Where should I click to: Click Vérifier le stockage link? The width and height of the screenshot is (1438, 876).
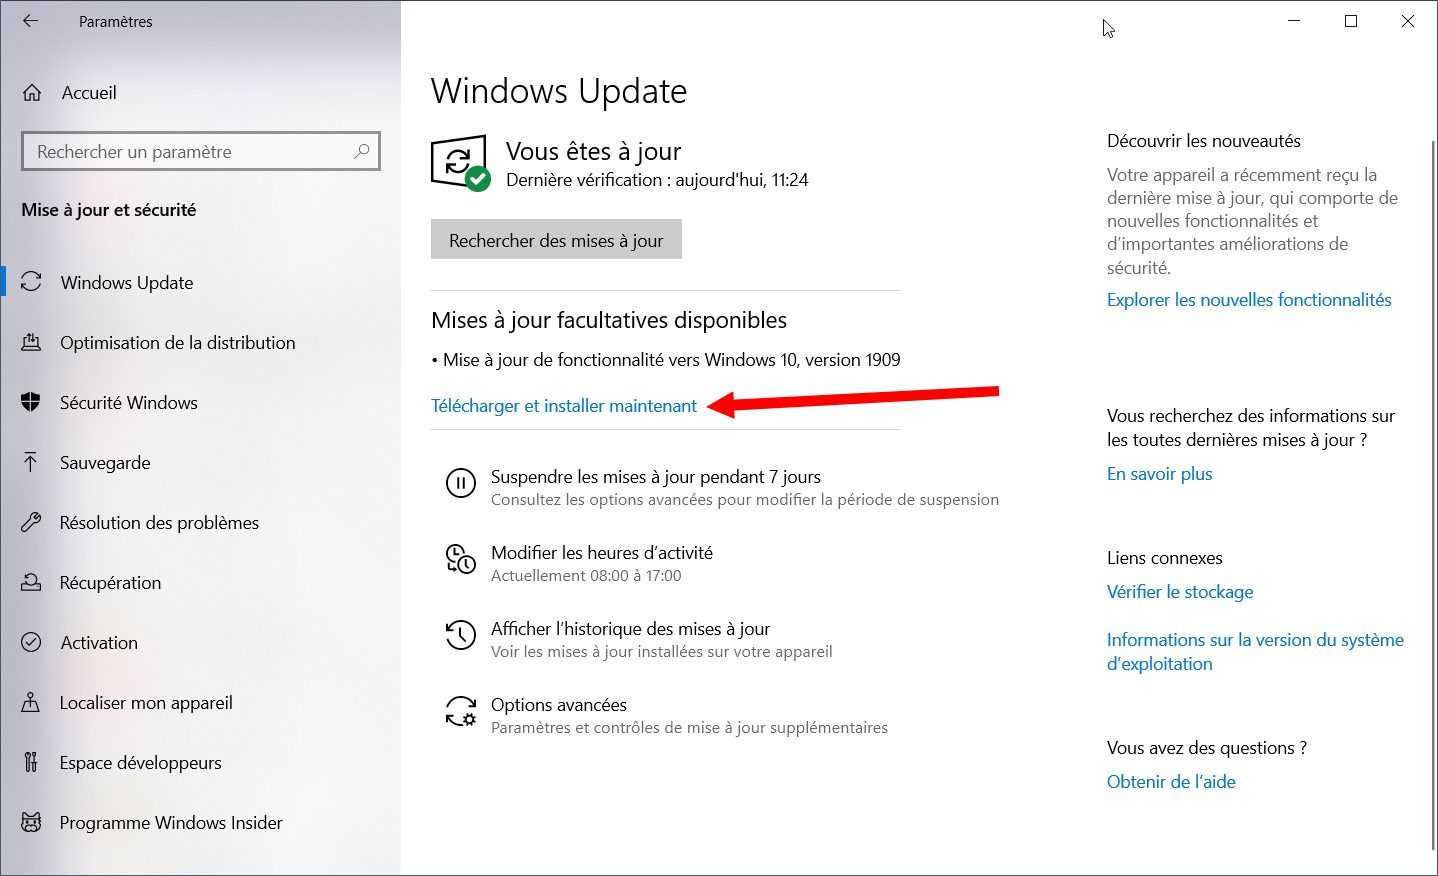pyautogui.click(x=1180, y=591)
